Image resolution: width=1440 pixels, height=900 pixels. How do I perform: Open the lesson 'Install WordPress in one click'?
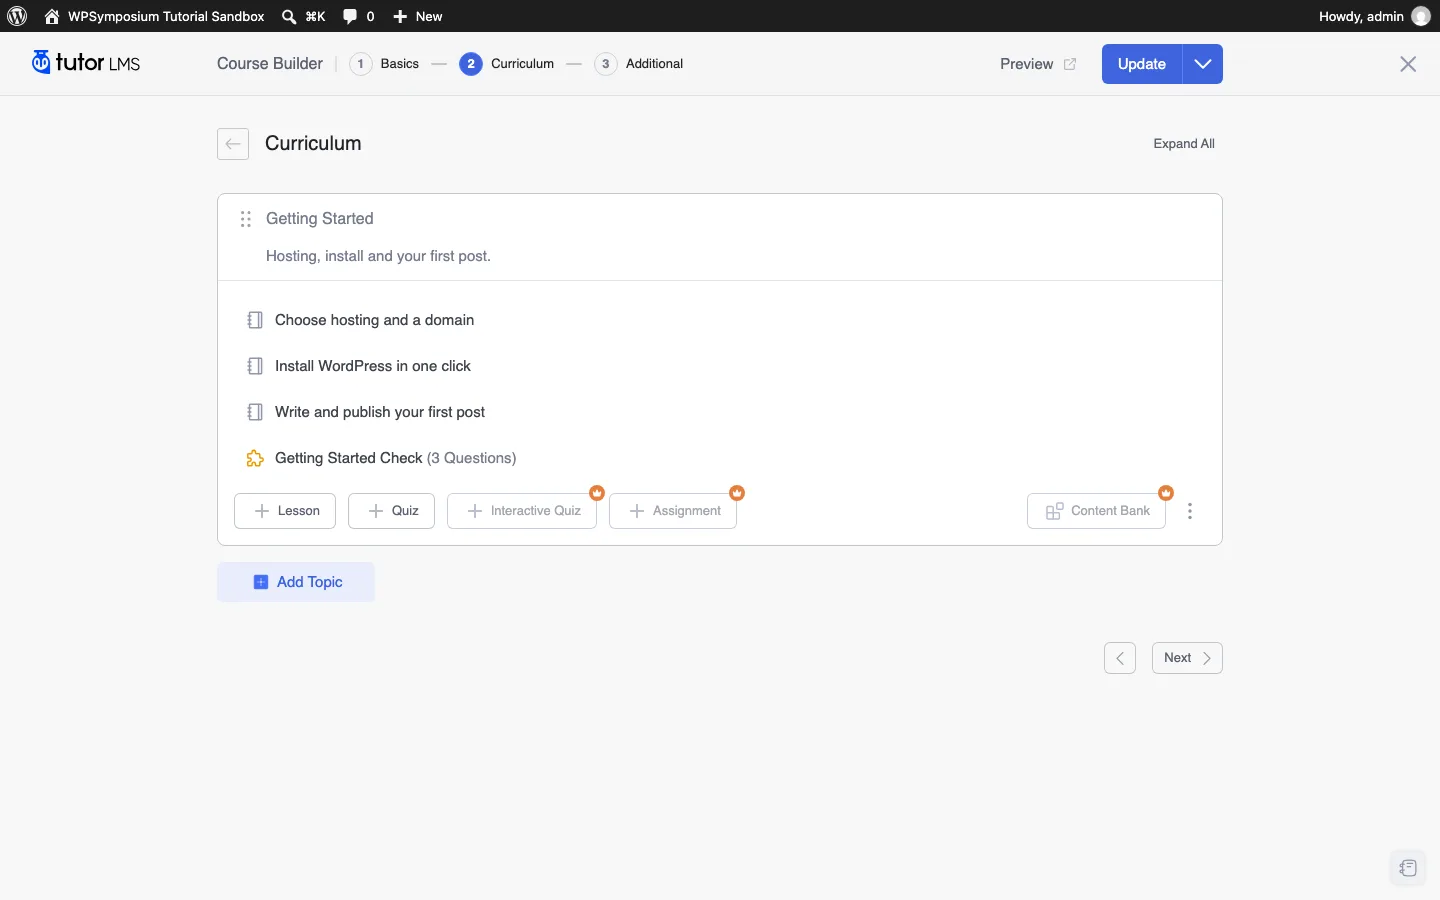point(372,366)
